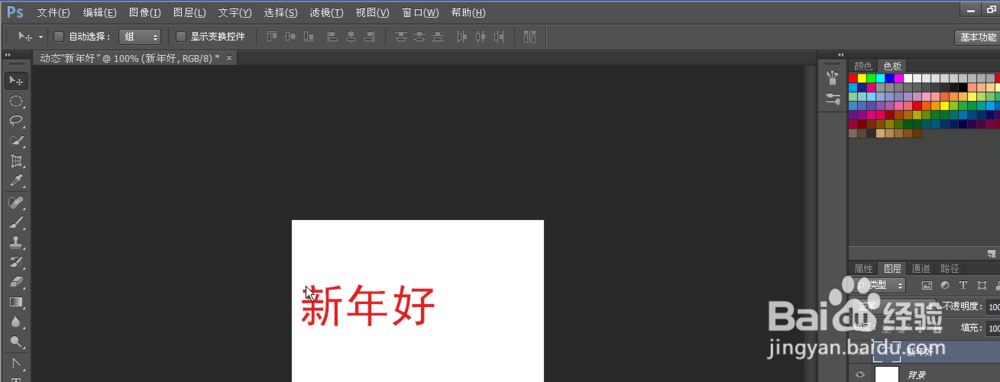
Task: Select the Elliptical Marquee tool
Action: (17, 101)
